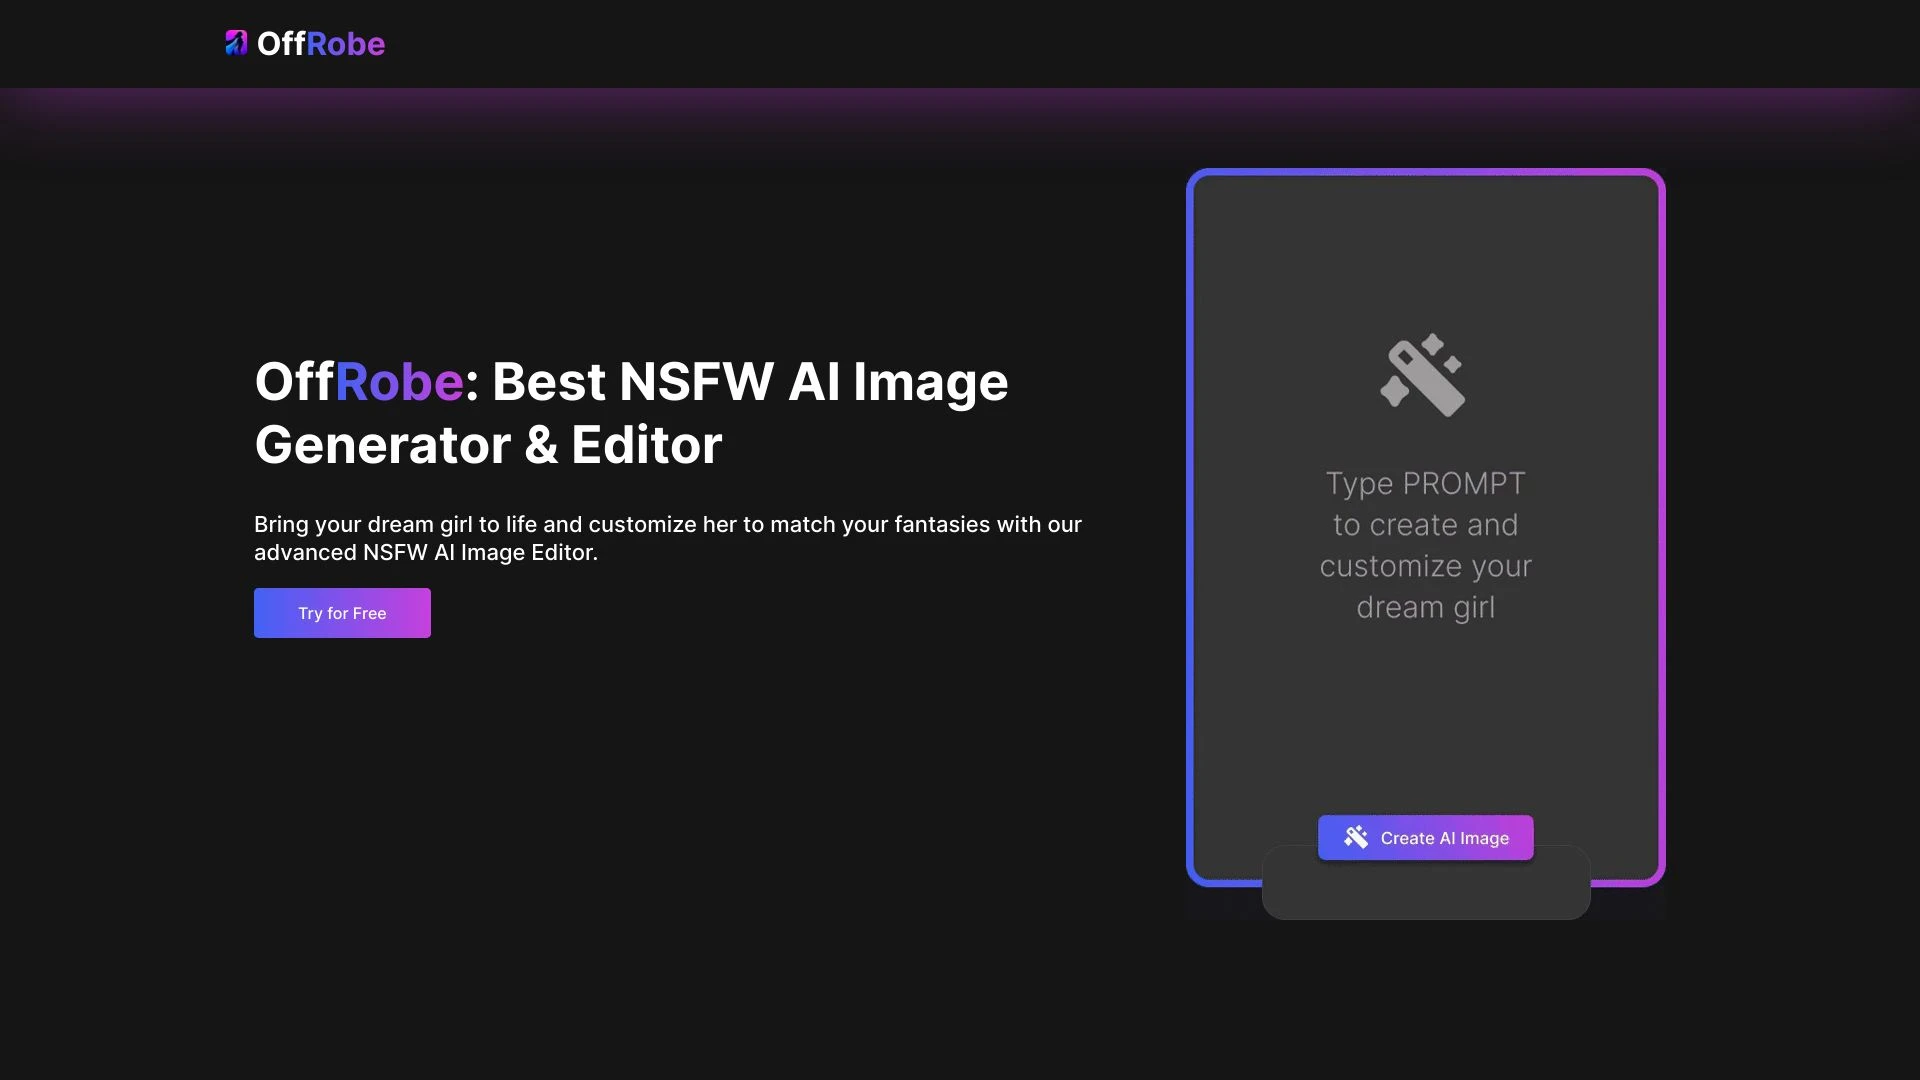Select the magic wand icon inside the preview card
This screenshot has width=1920, height=1080.
pyautogui.click(x=1424, y=375)
